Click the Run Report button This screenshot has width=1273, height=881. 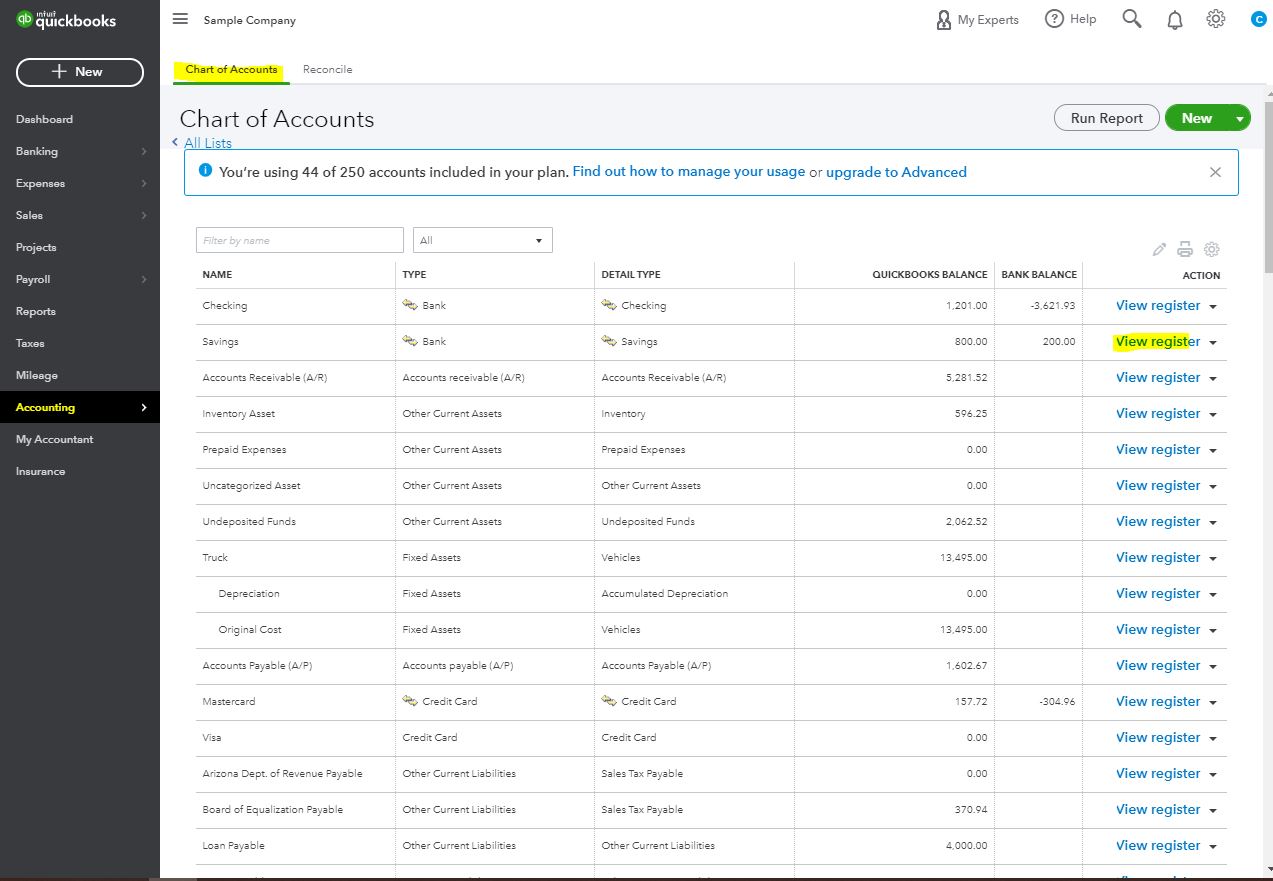[1106, 118]
